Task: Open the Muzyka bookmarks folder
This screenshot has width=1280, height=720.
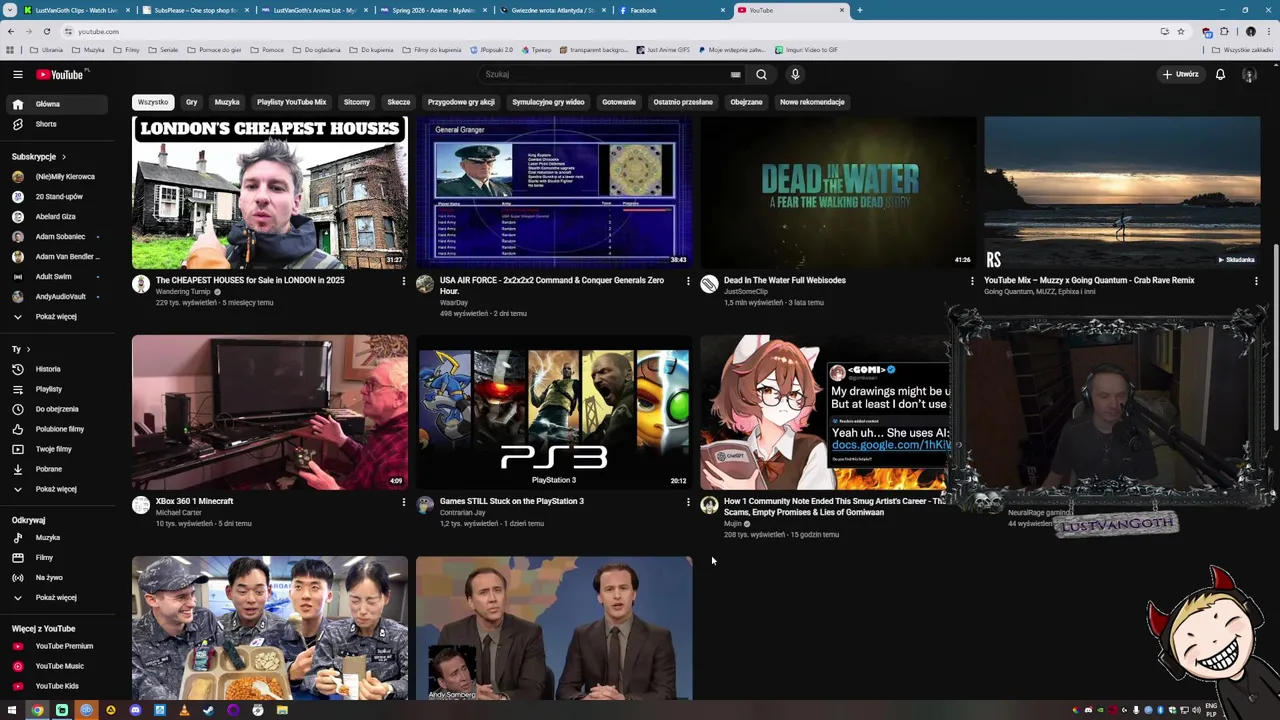Action: click(88, 50)
